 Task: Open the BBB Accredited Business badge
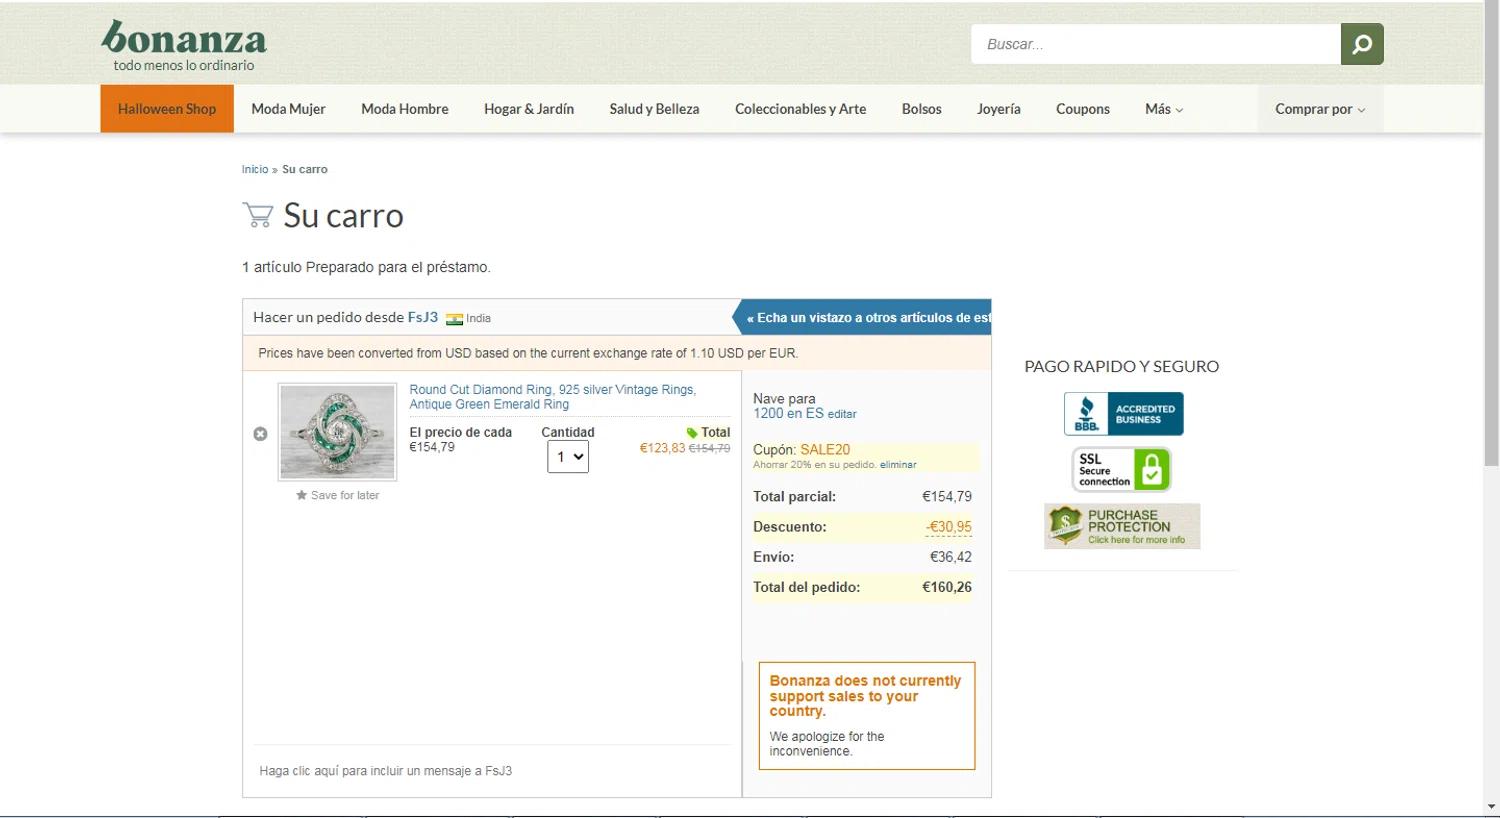1123,413
